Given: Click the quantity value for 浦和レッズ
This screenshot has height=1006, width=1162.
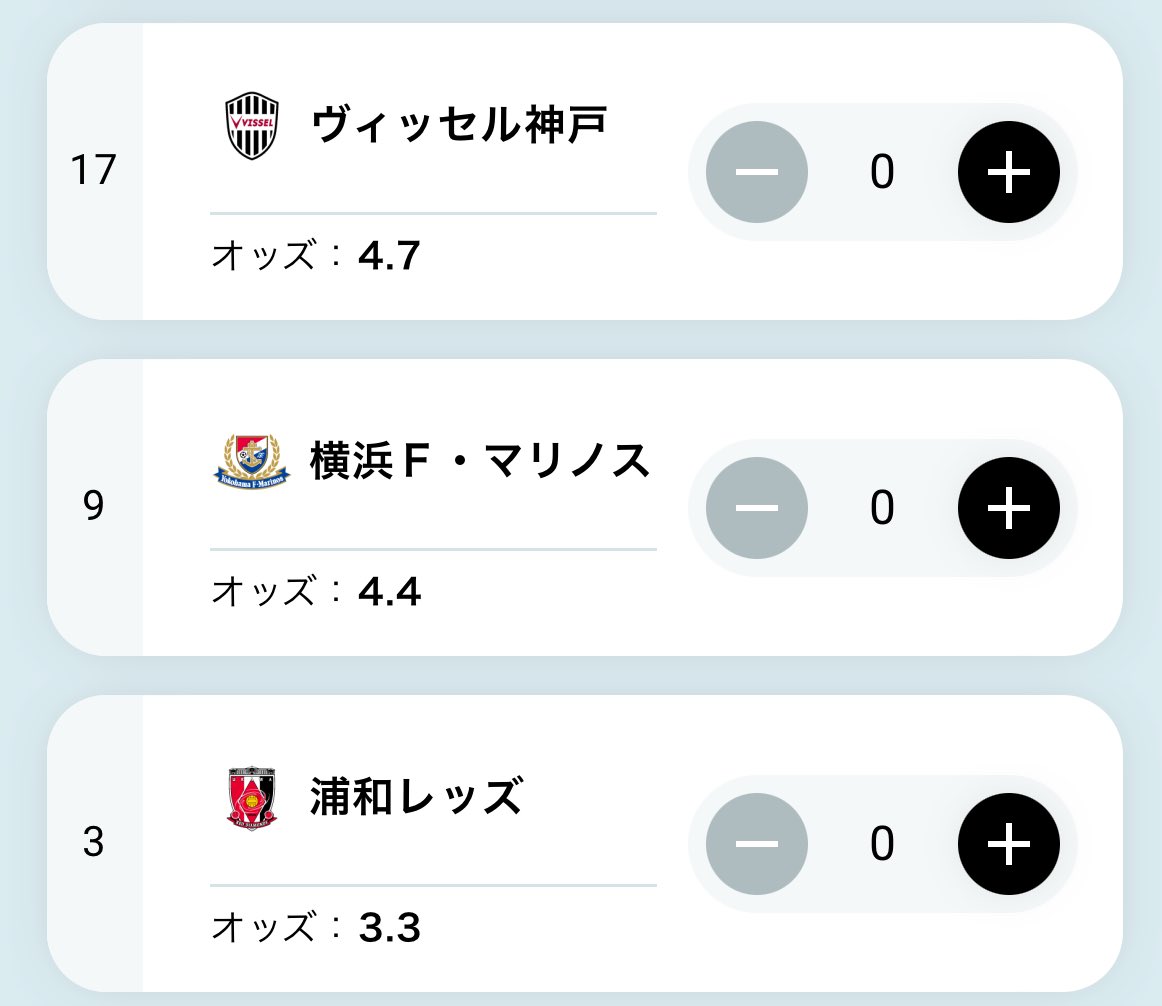Looking at the screenshot, I should click(x=882, y=844).
